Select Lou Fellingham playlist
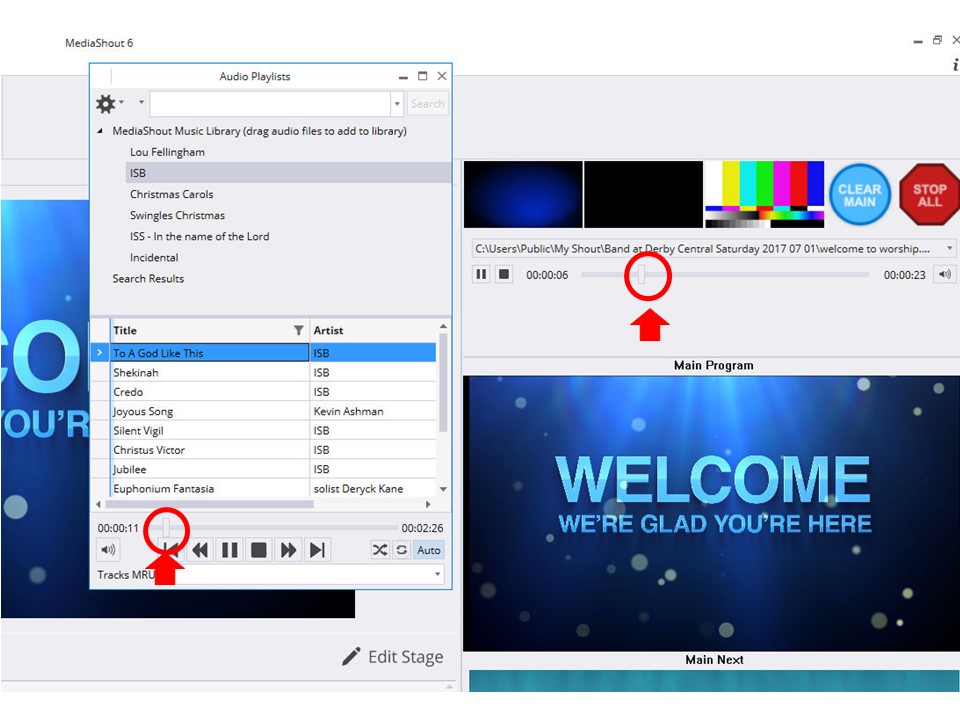Image resolution: width=960 pixels, height=720 pixels. [x=167, y=152]
